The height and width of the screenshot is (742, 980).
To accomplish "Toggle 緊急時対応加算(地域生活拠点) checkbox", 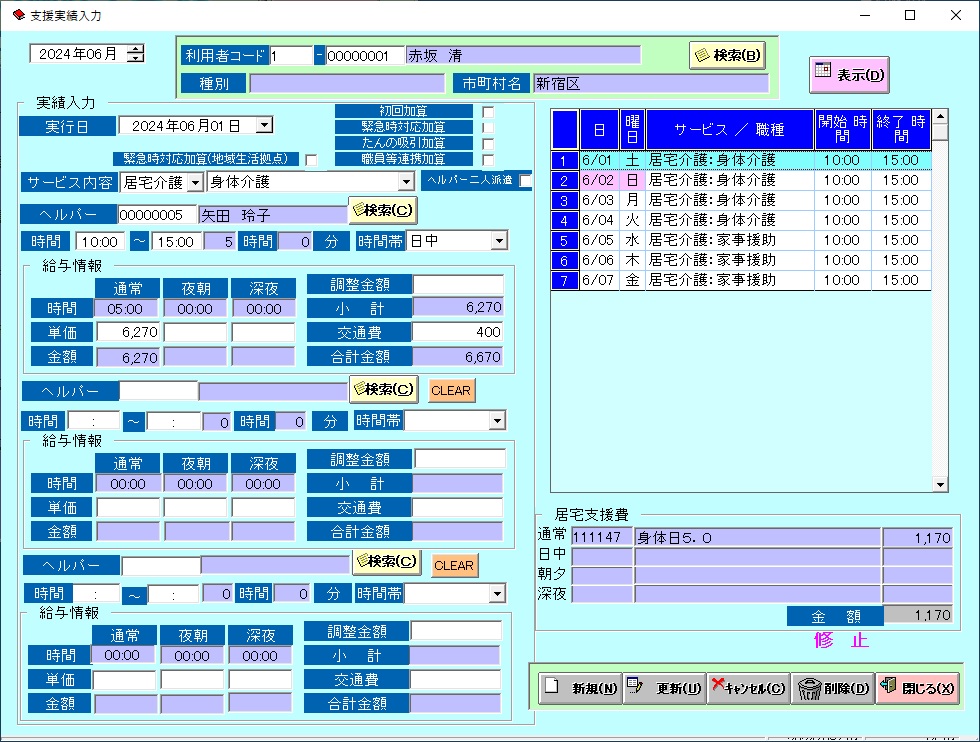I will point(311,160).
